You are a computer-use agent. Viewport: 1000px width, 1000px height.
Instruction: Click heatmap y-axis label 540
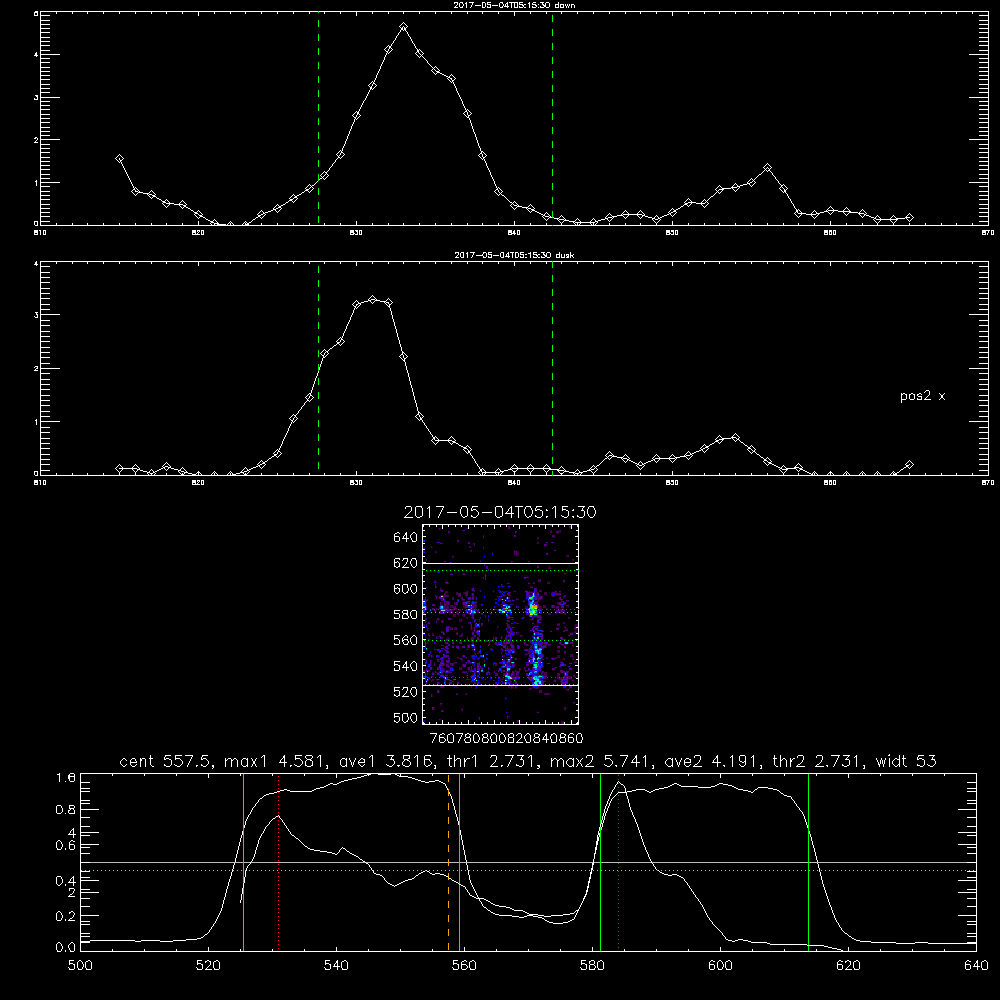pos(406,666)
